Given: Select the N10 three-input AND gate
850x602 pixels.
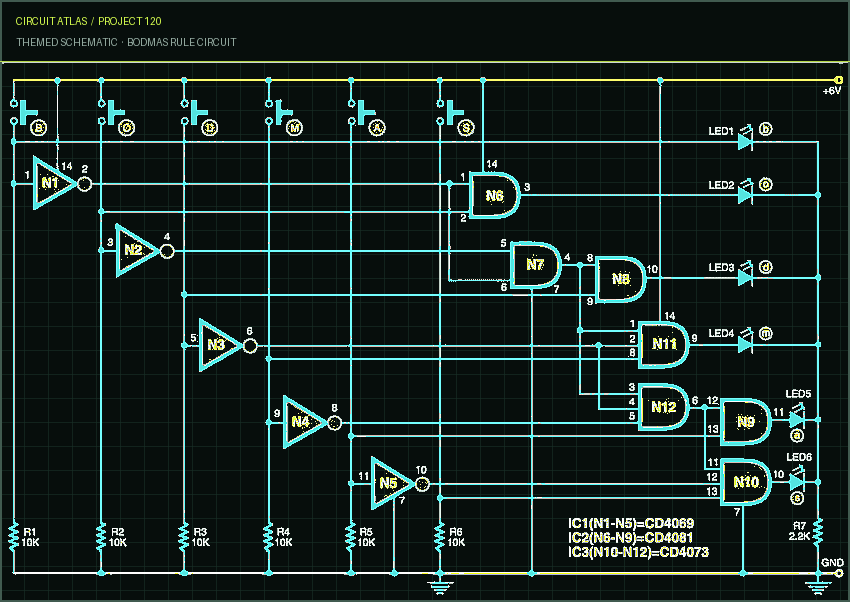Looking at the screenshot, I should 745,482.
